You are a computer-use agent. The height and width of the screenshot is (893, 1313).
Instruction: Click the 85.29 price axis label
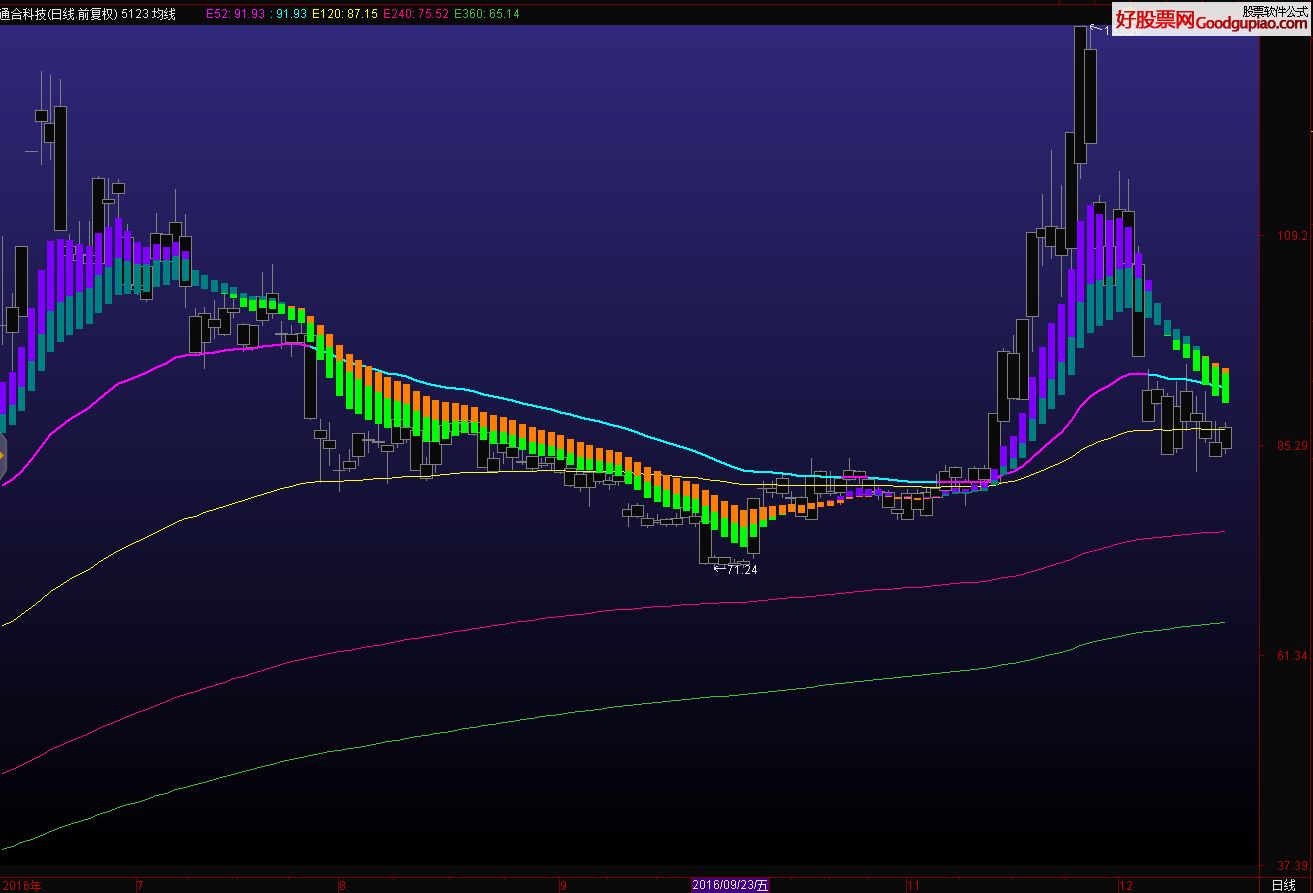1293,446
